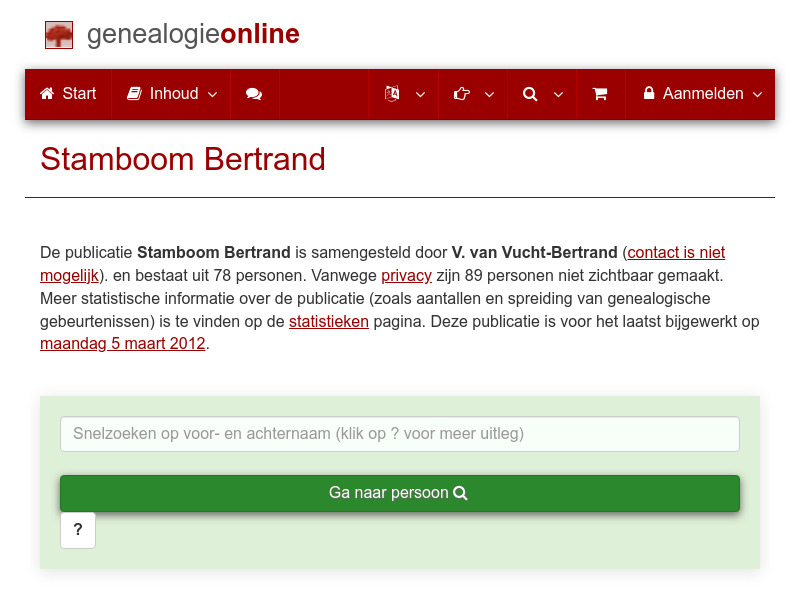Select the book icon next to Inhoud

[134, 94]
